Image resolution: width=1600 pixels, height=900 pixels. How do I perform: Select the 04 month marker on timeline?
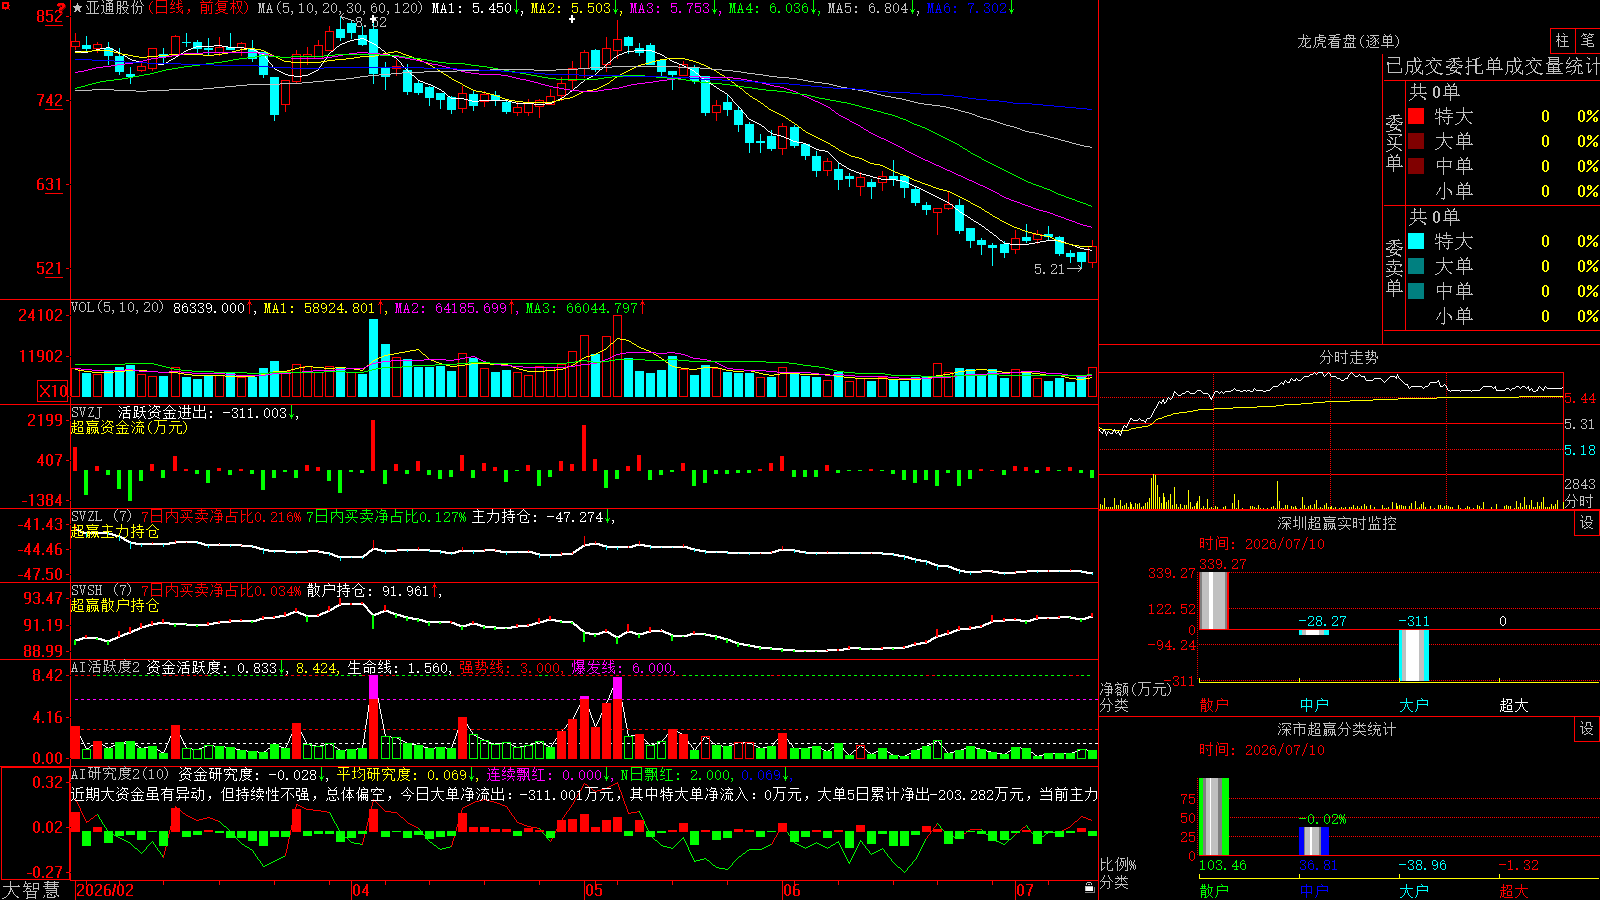[x=361, y=890]
